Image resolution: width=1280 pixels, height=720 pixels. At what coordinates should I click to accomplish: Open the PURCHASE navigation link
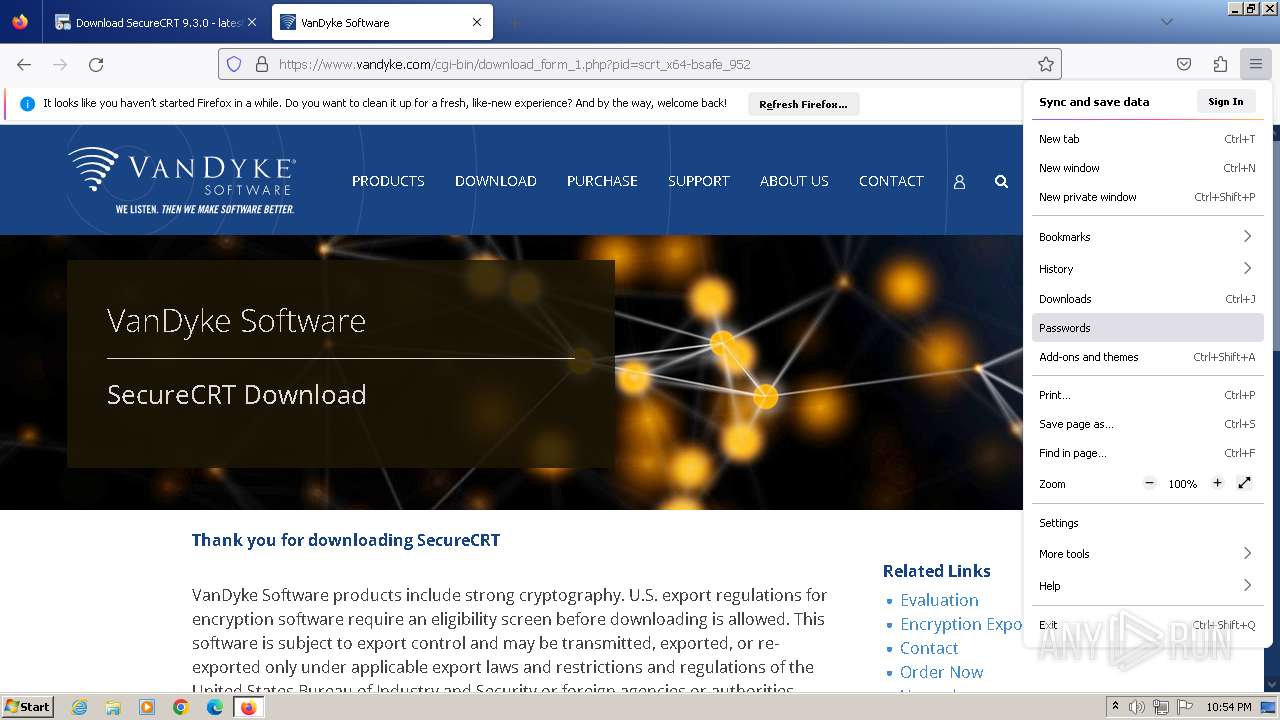click(602, 181)
